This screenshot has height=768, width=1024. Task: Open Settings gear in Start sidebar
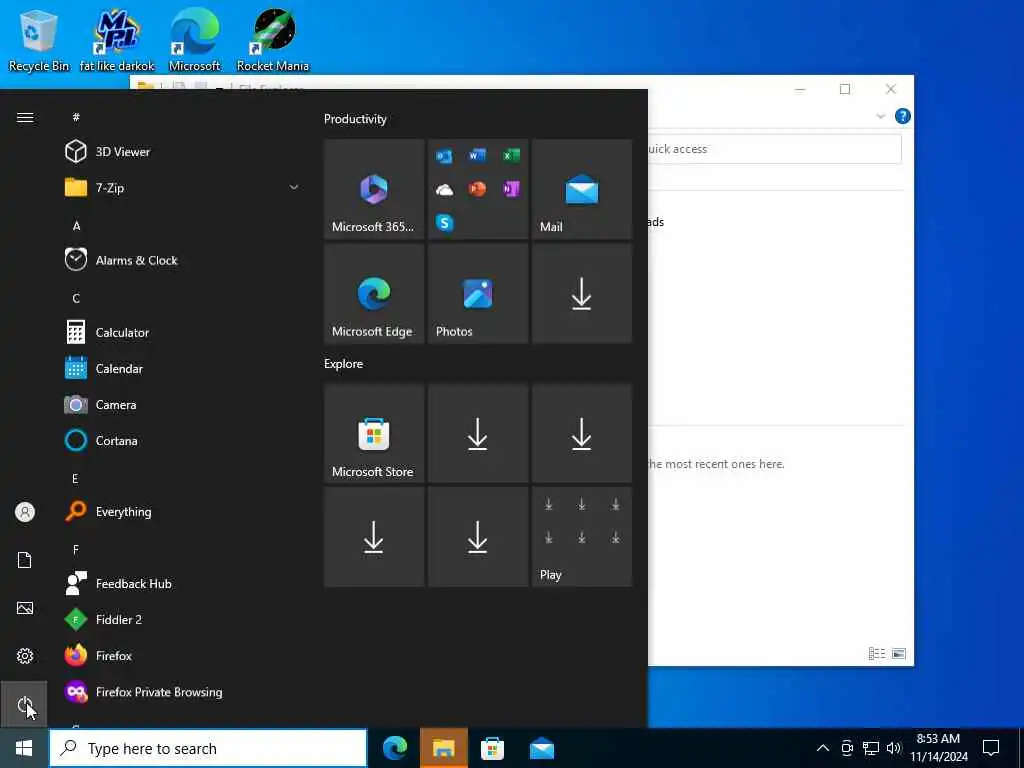pyautogui.click(x=25, y=656)
